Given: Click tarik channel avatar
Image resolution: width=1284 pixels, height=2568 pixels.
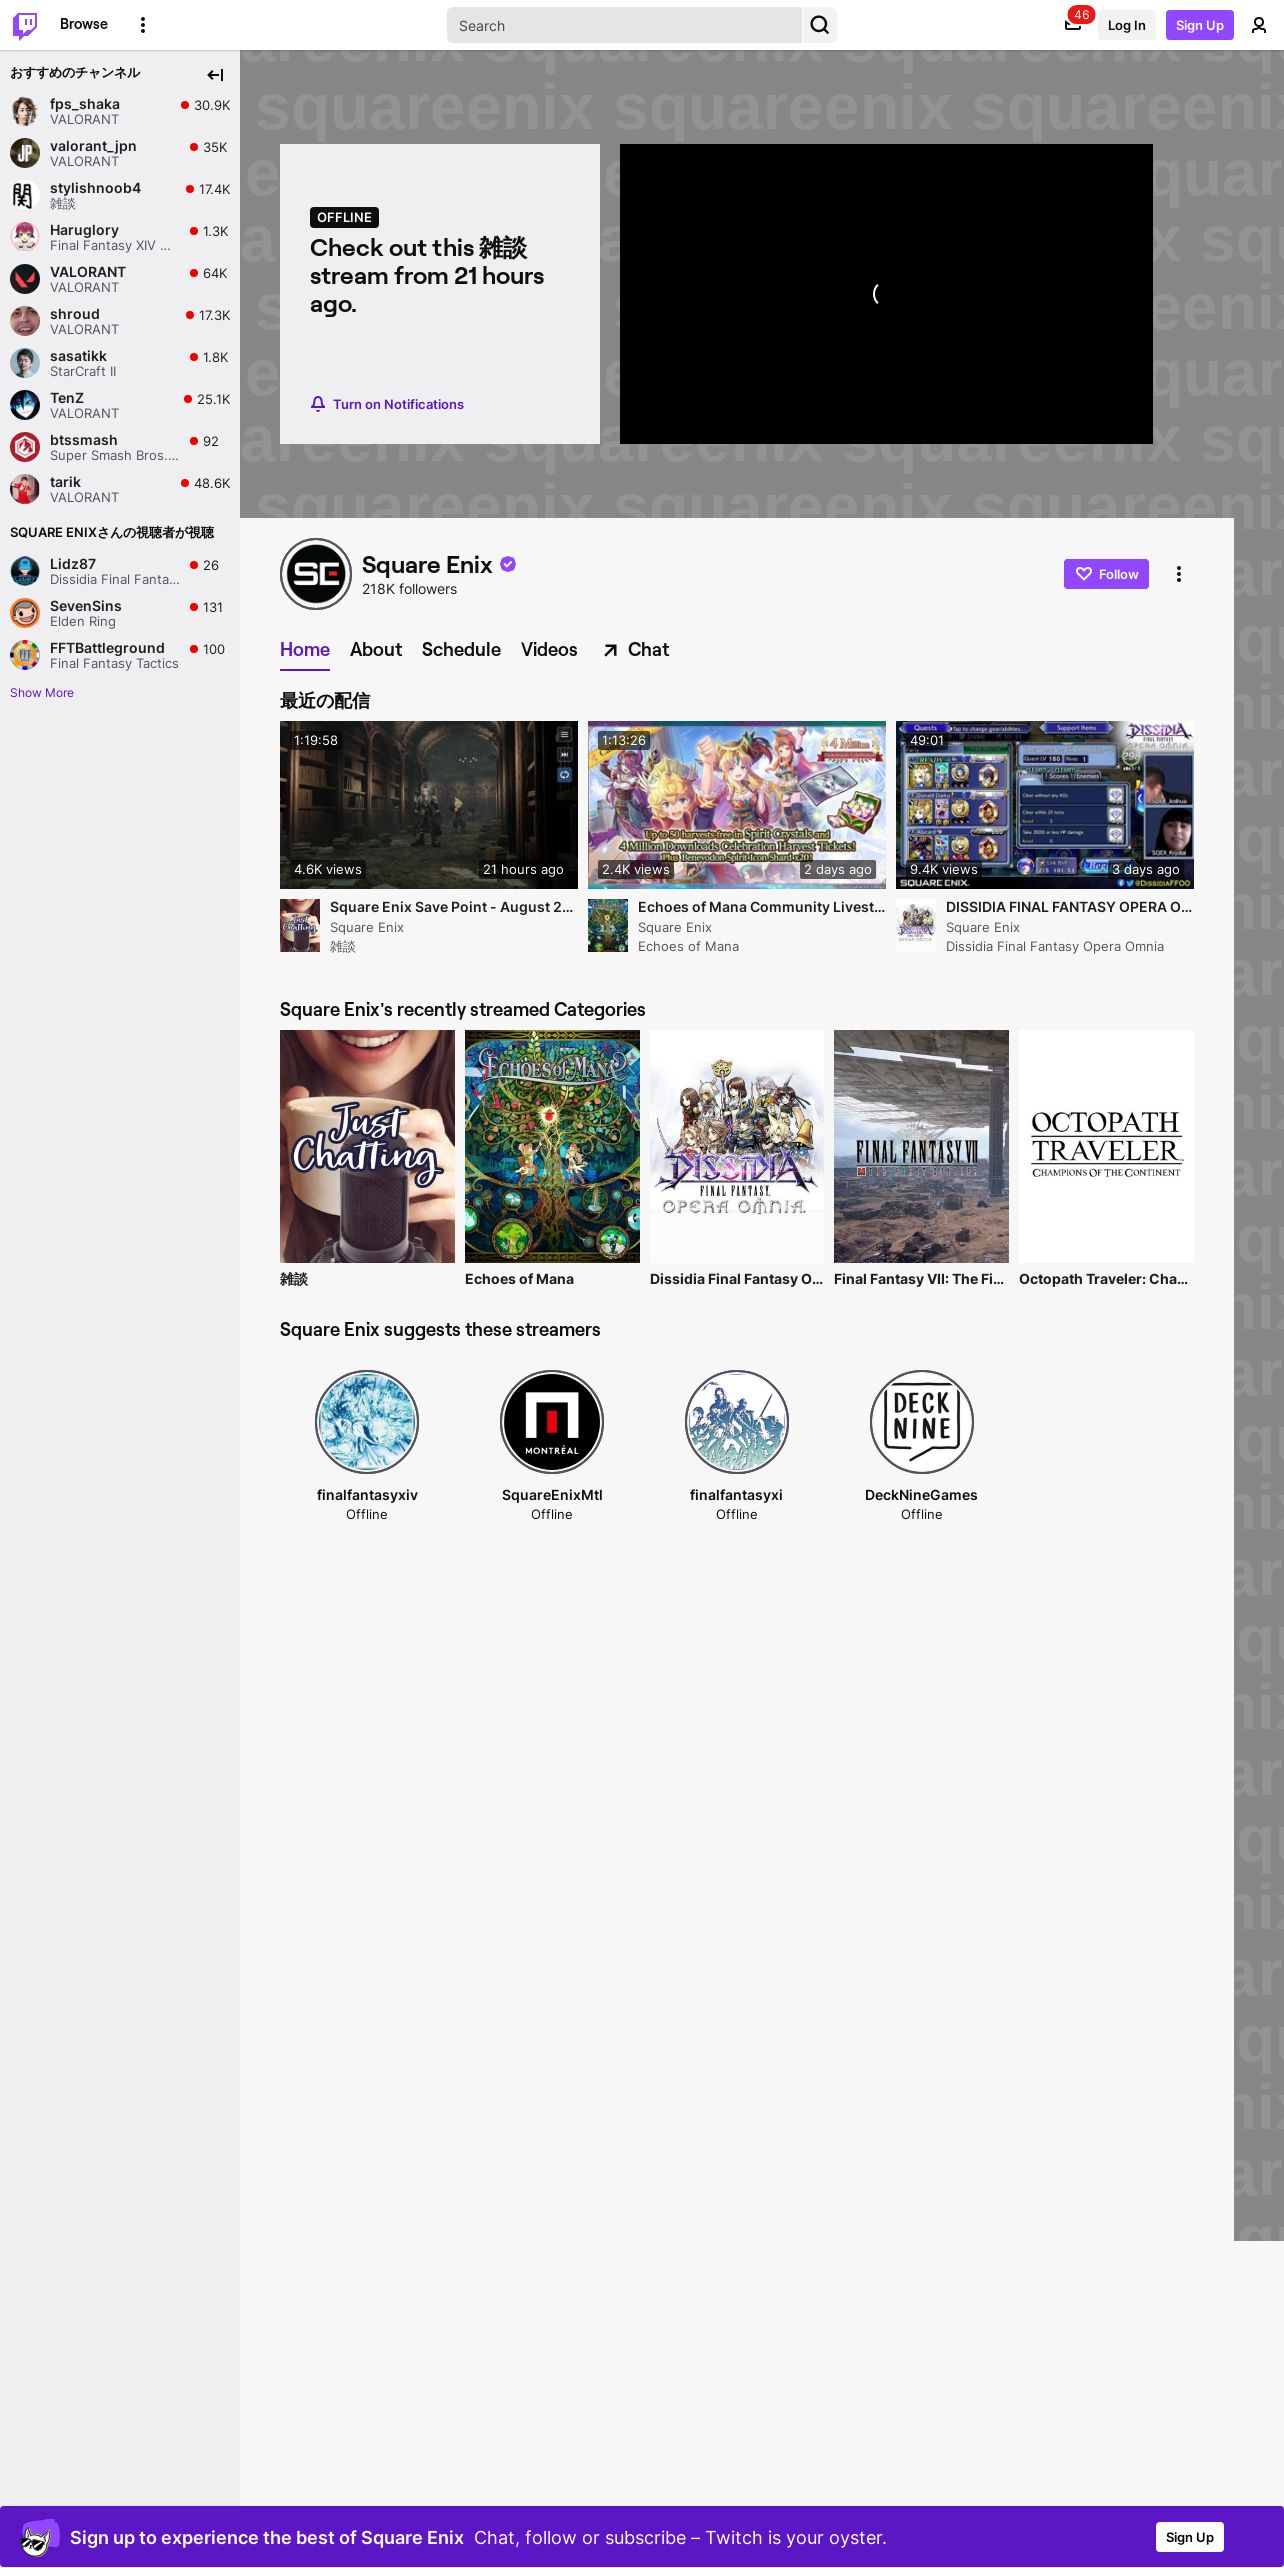Looking at the screenshot, I should pos(25,489).
